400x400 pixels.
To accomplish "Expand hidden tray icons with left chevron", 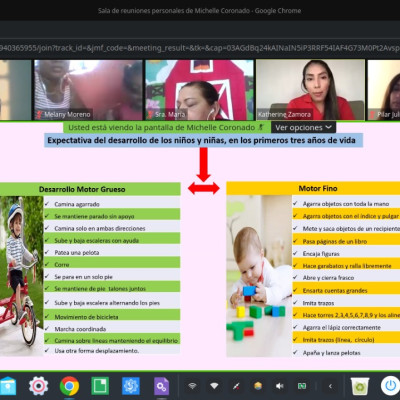I will 330,386.
